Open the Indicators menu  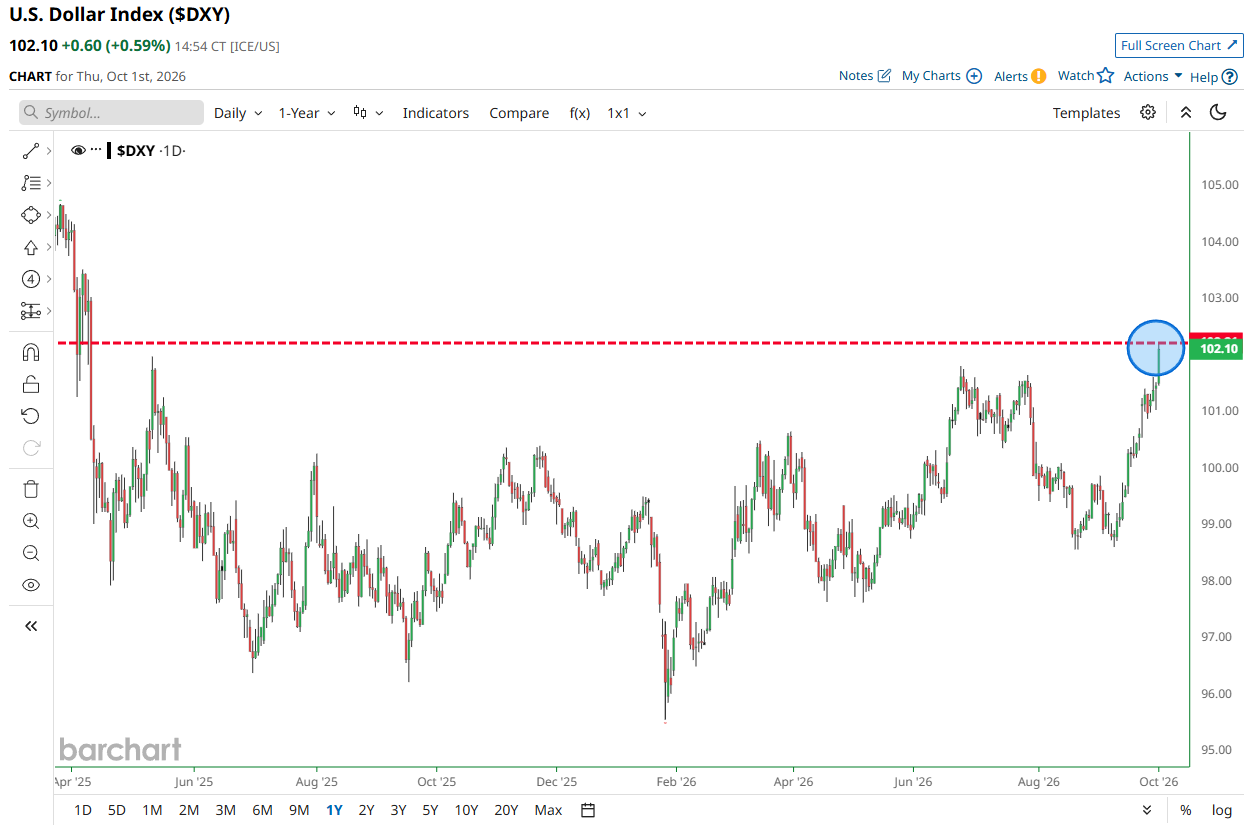click(436, 113)
